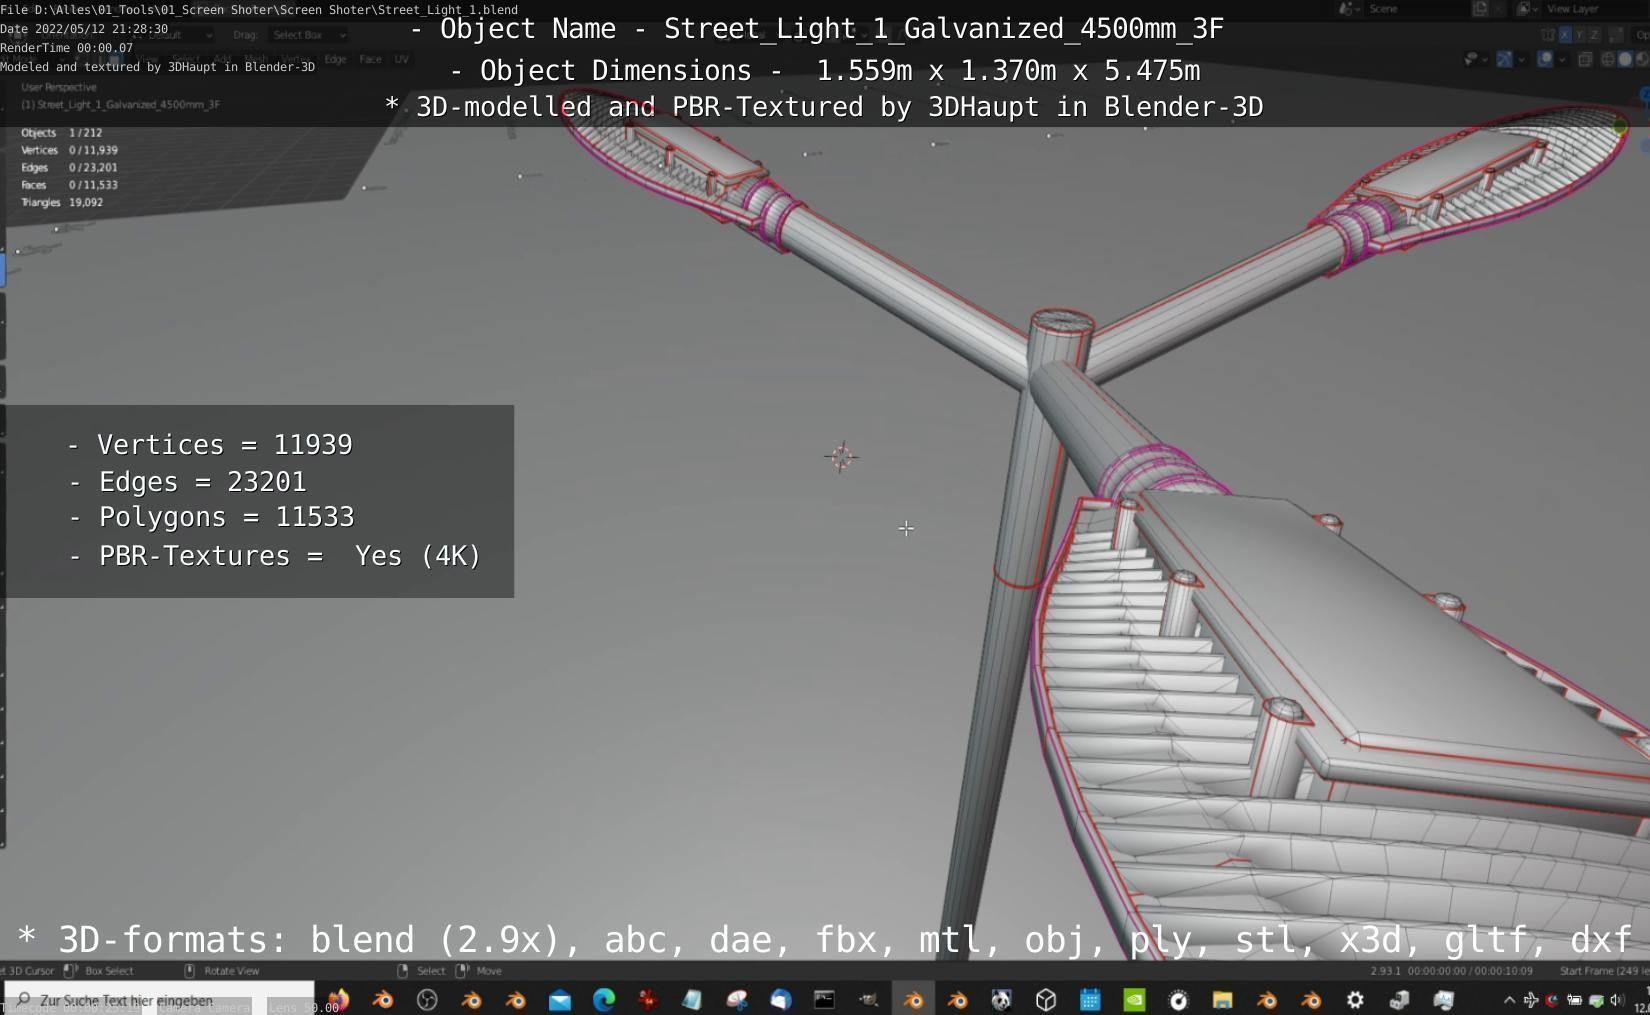
Task: Click green Y axis on navigation gizmo
Action: tap(1619, 127)
